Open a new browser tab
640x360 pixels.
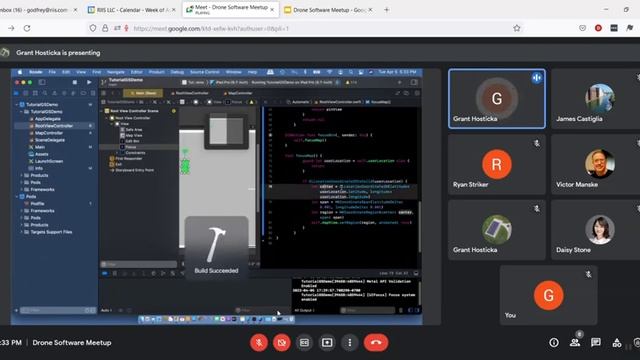coord(387,10)
